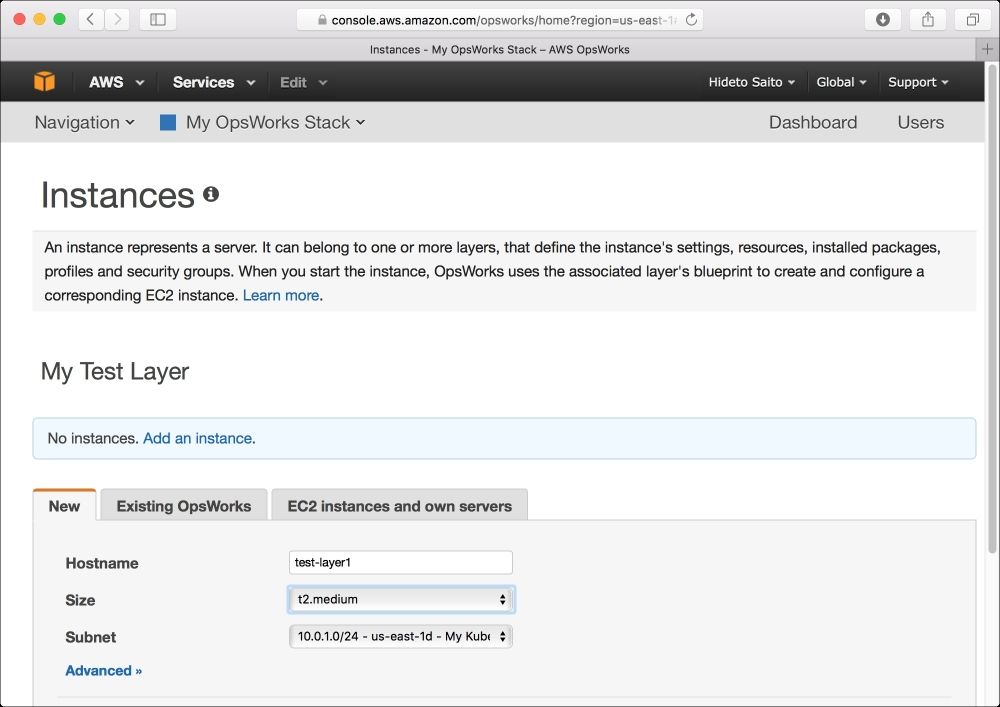Close the Safari window with red button
Image resolution: width=1000 pixels, height=707 pixels.
tap(19, 19)
